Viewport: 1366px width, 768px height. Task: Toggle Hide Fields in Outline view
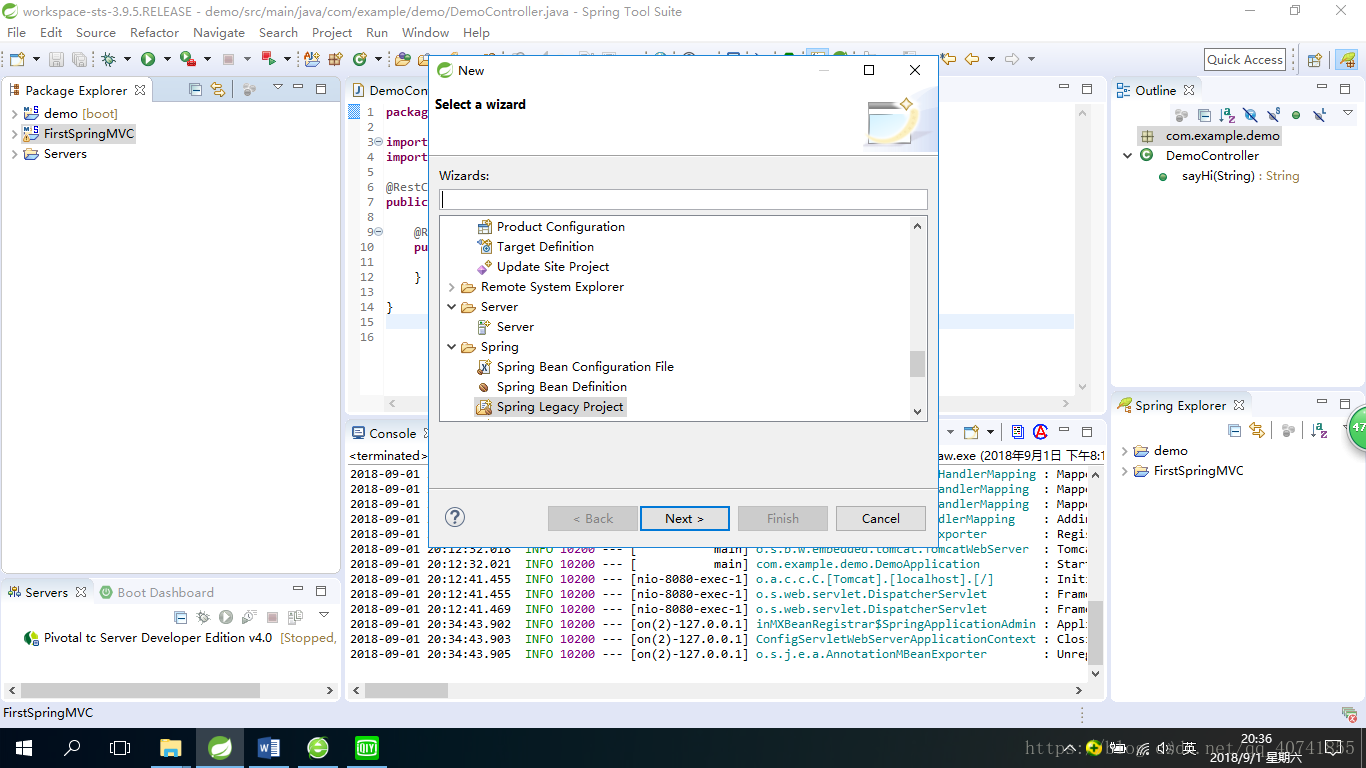click(x=1250, y=115)
